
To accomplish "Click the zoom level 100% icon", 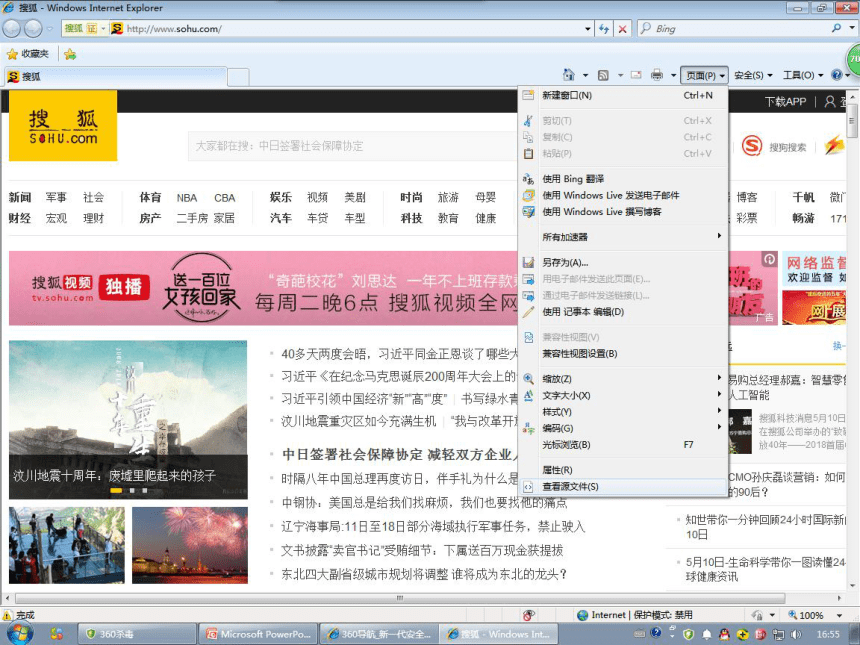I will pyautogui.click(x=792, y=615).
